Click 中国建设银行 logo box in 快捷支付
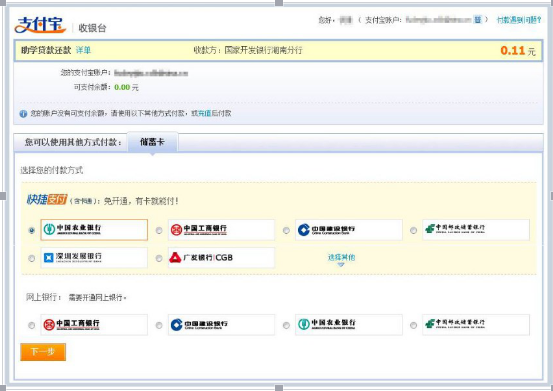This screenshot has height=391, width=553. pyautogui.click(x=348, y=230)
